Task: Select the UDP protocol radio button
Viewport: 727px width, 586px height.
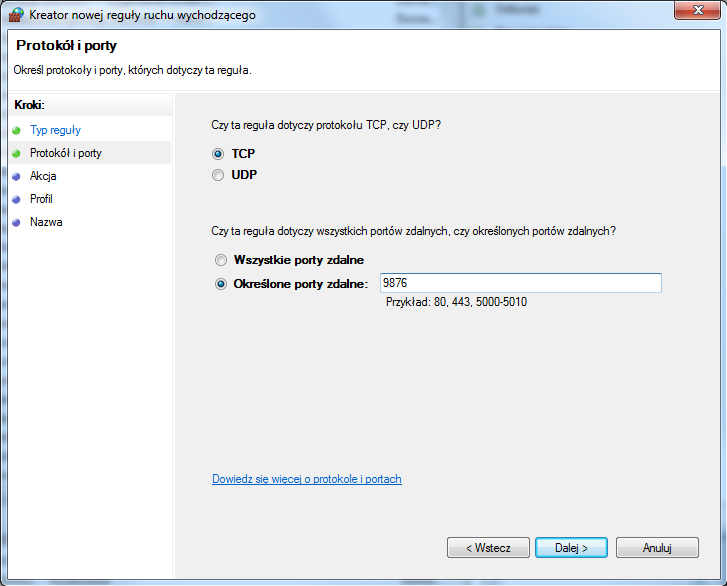Action: pyautogui.click(x=218, y=175)
